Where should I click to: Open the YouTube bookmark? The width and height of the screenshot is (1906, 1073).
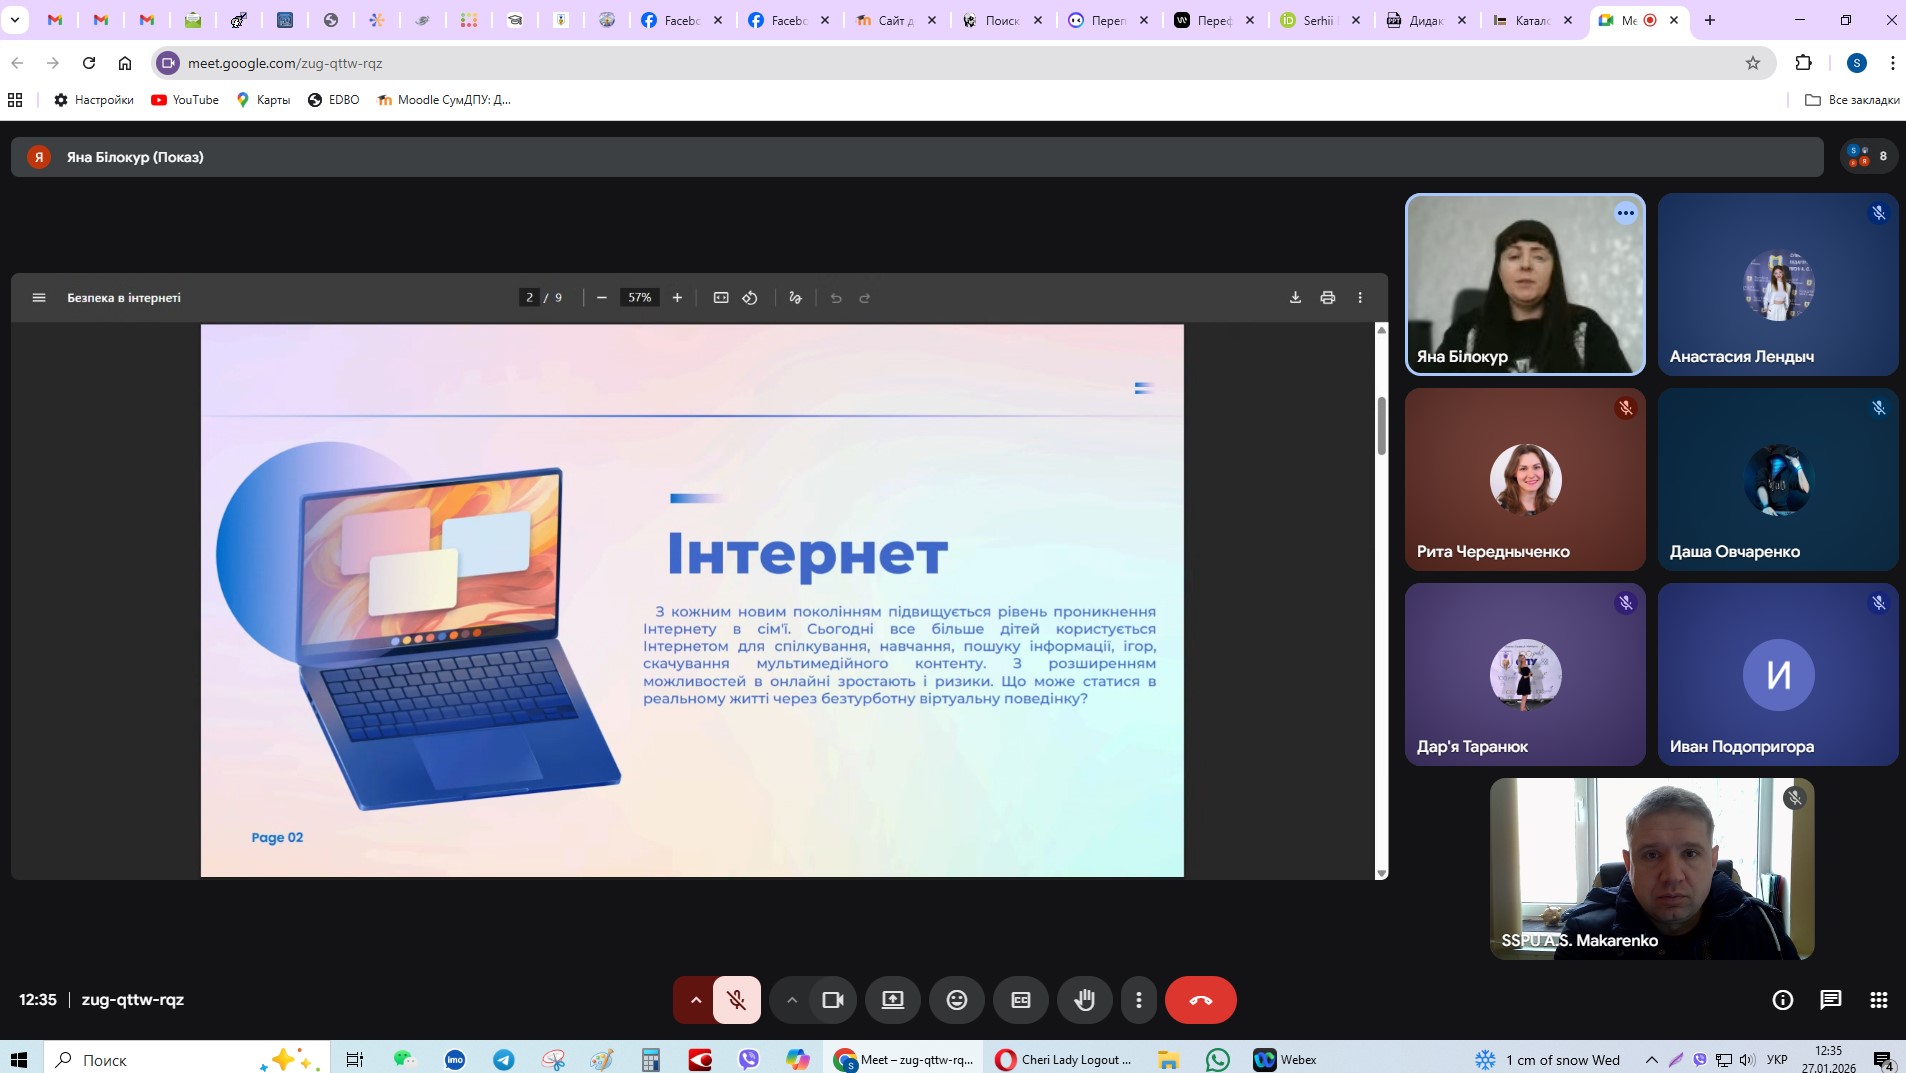tap(185, 100)
